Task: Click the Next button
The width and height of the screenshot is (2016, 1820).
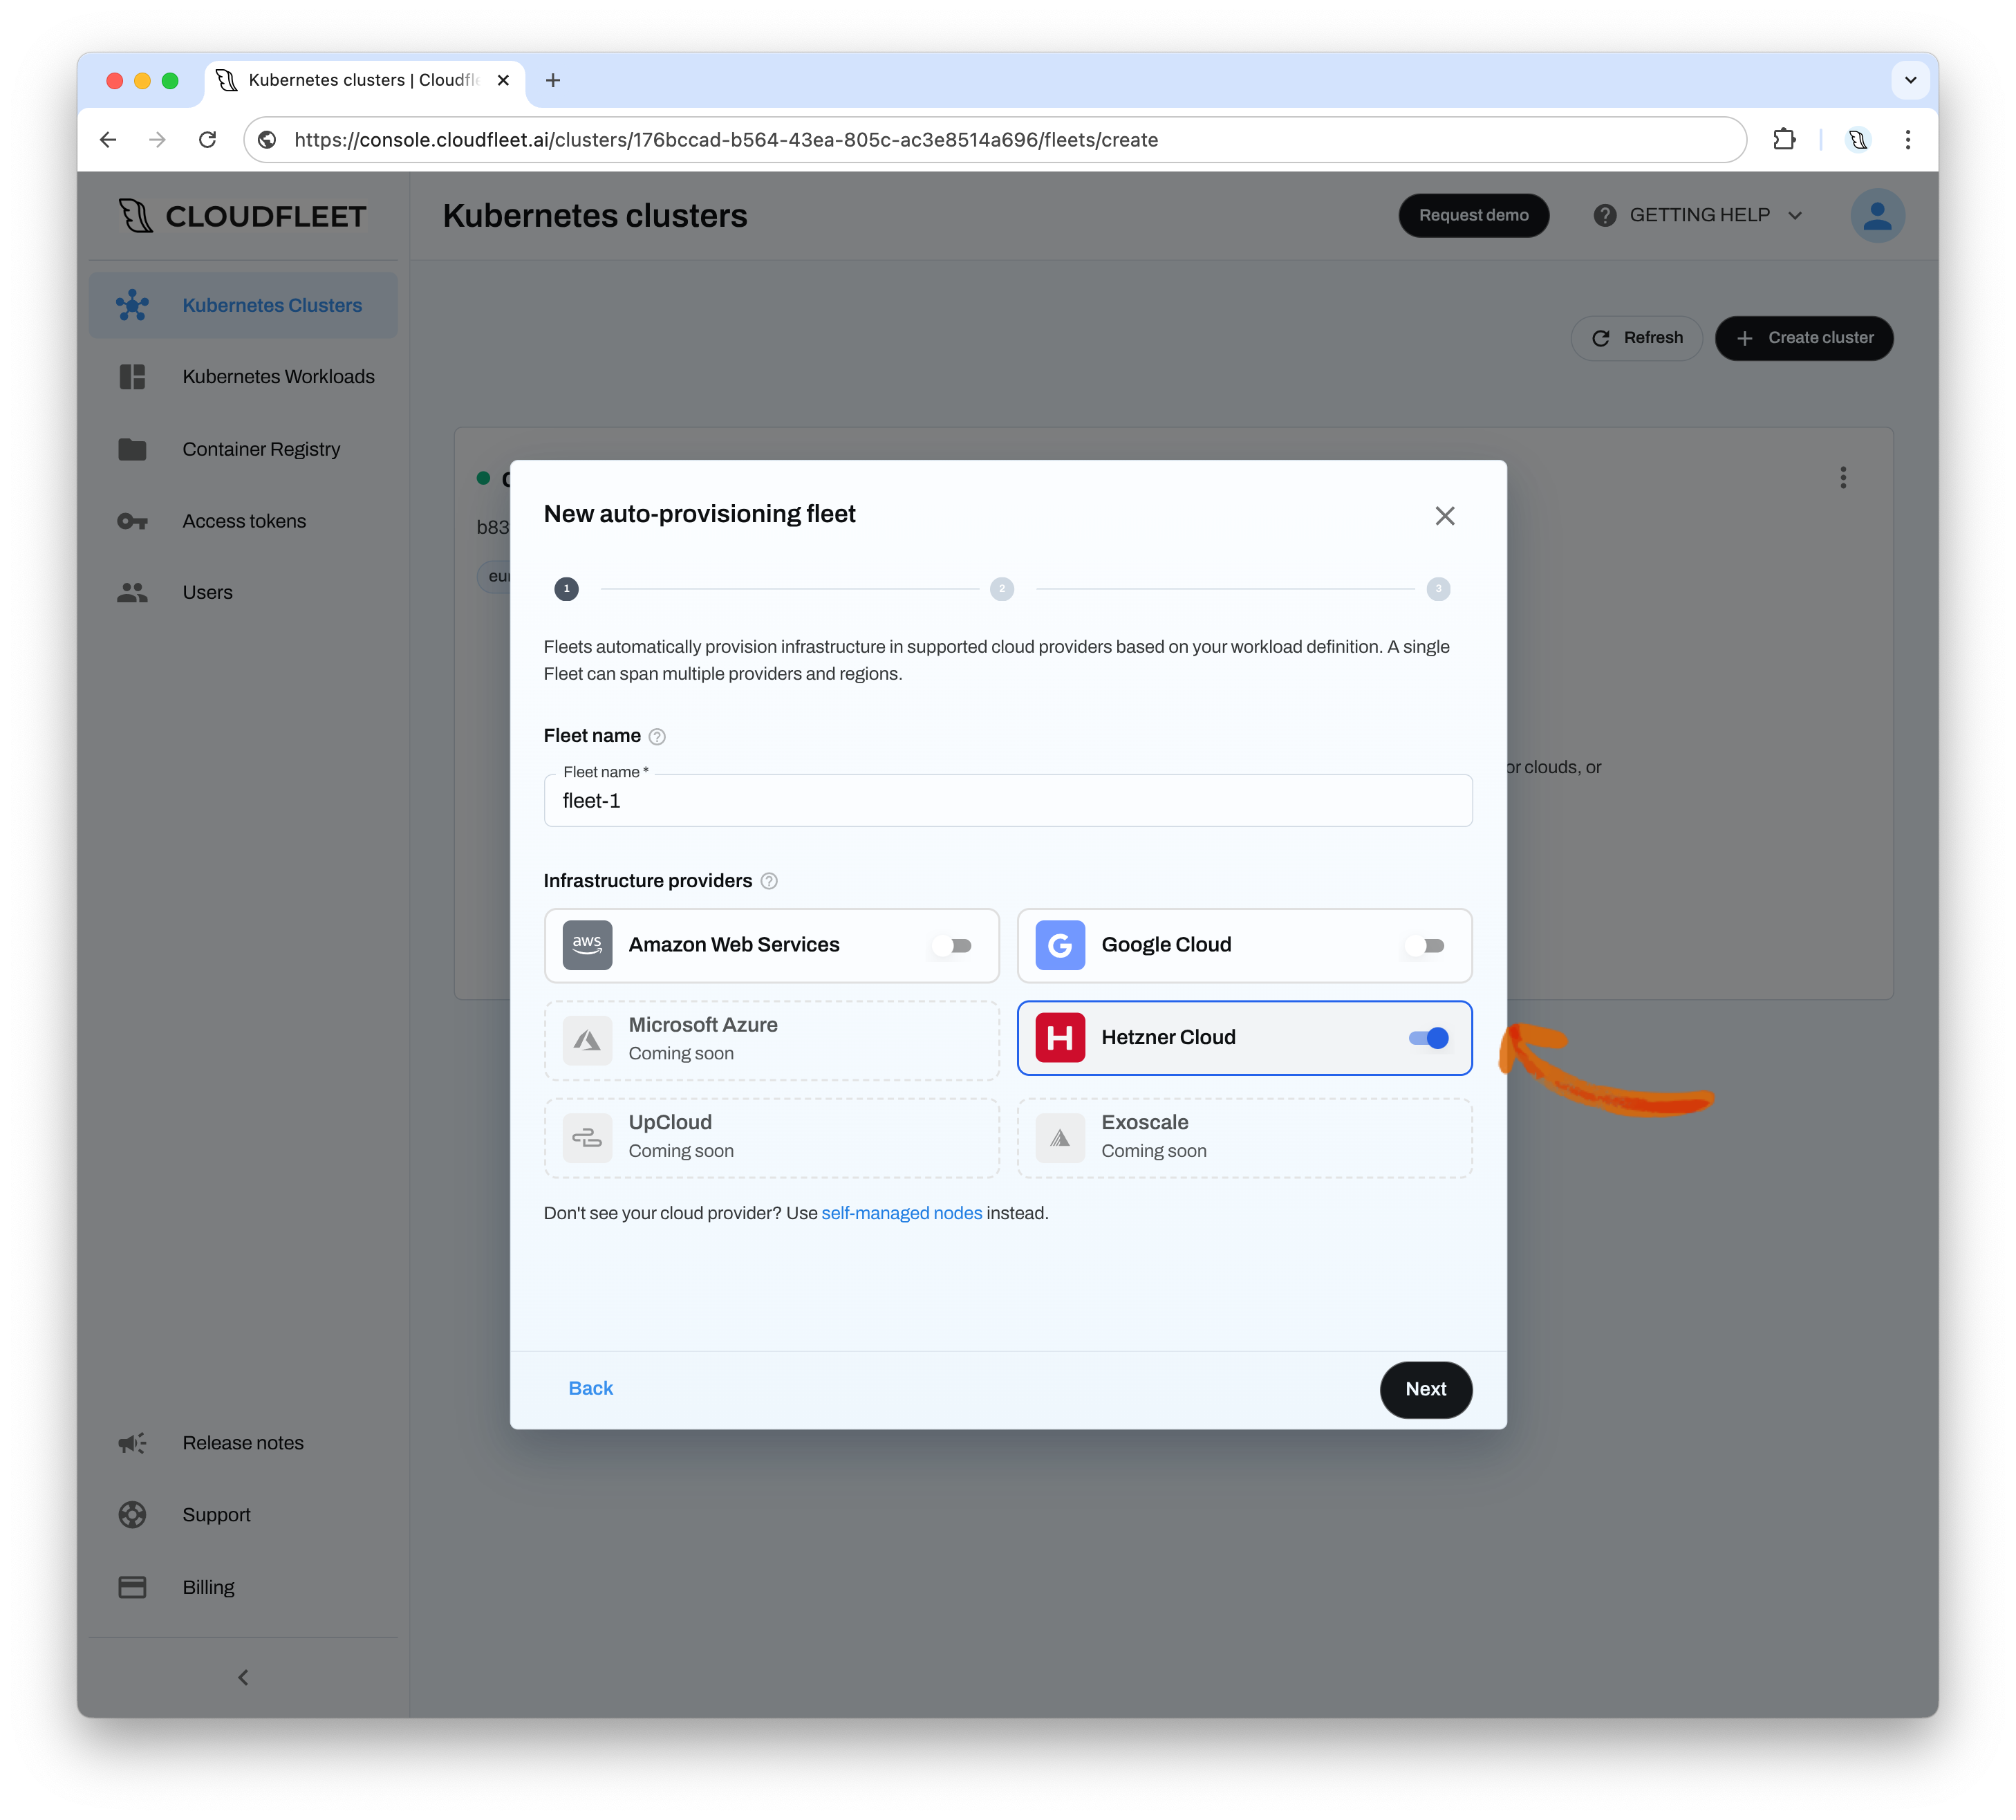Action: [1426, 1389]
